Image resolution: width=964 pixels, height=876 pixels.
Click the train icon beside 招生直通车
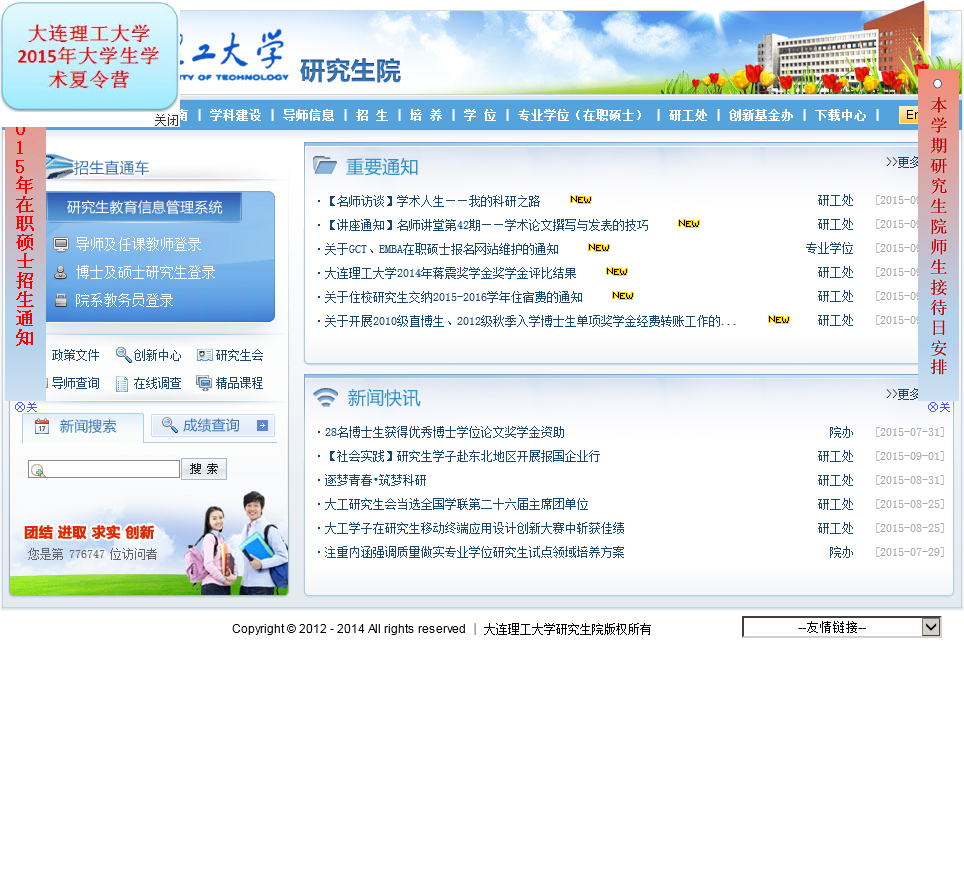[59, 165]
